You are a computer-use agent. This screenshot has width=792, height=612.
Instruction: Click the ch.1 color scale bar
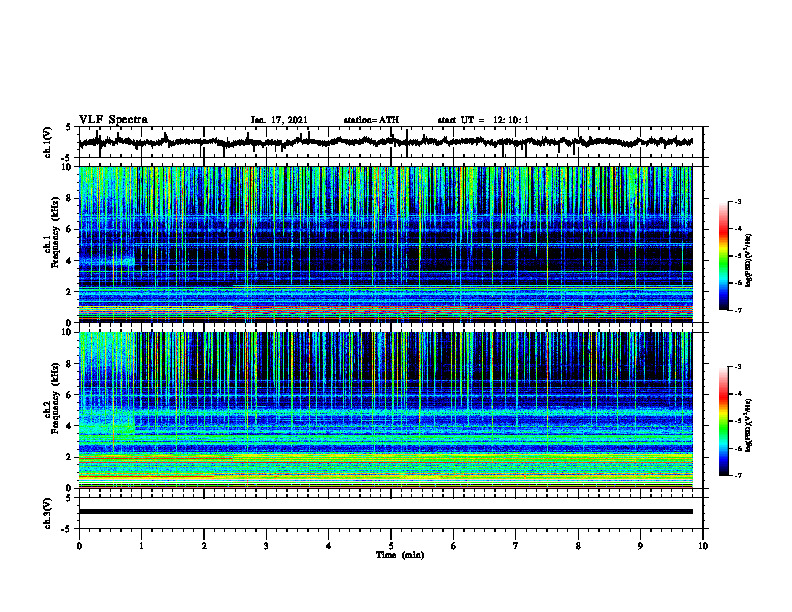pyautogui.click(x=723, y=256)
